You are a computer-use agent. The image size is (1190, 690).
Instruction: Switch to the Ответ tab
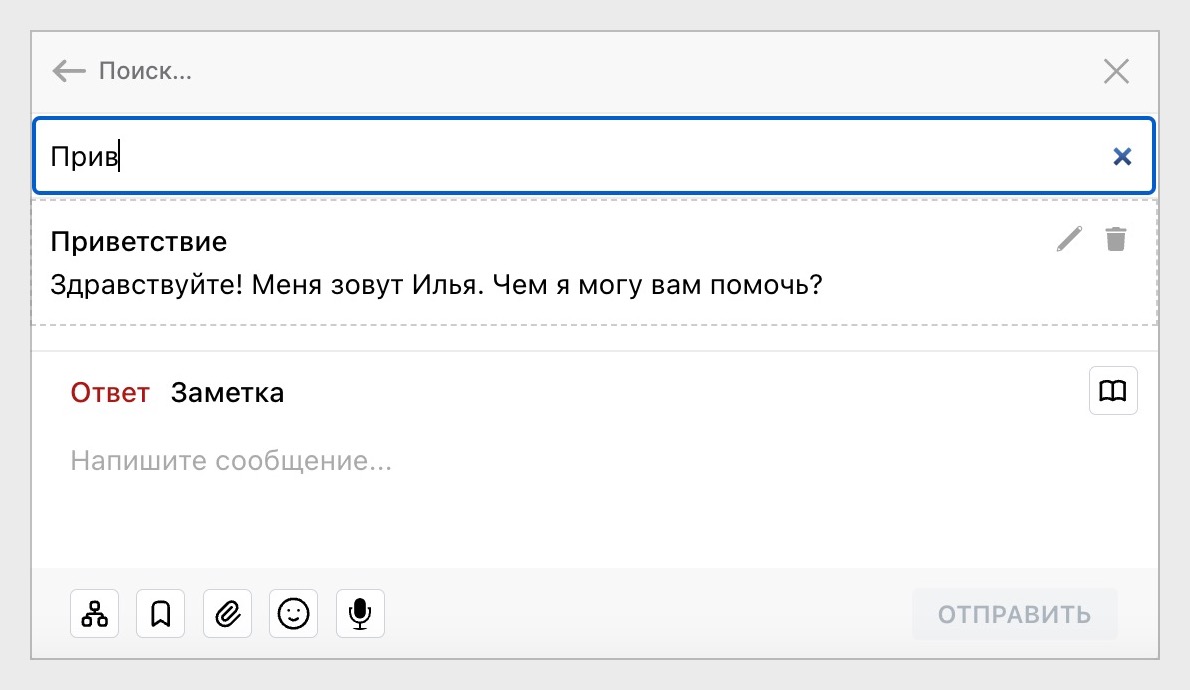[x=110, y=393]
